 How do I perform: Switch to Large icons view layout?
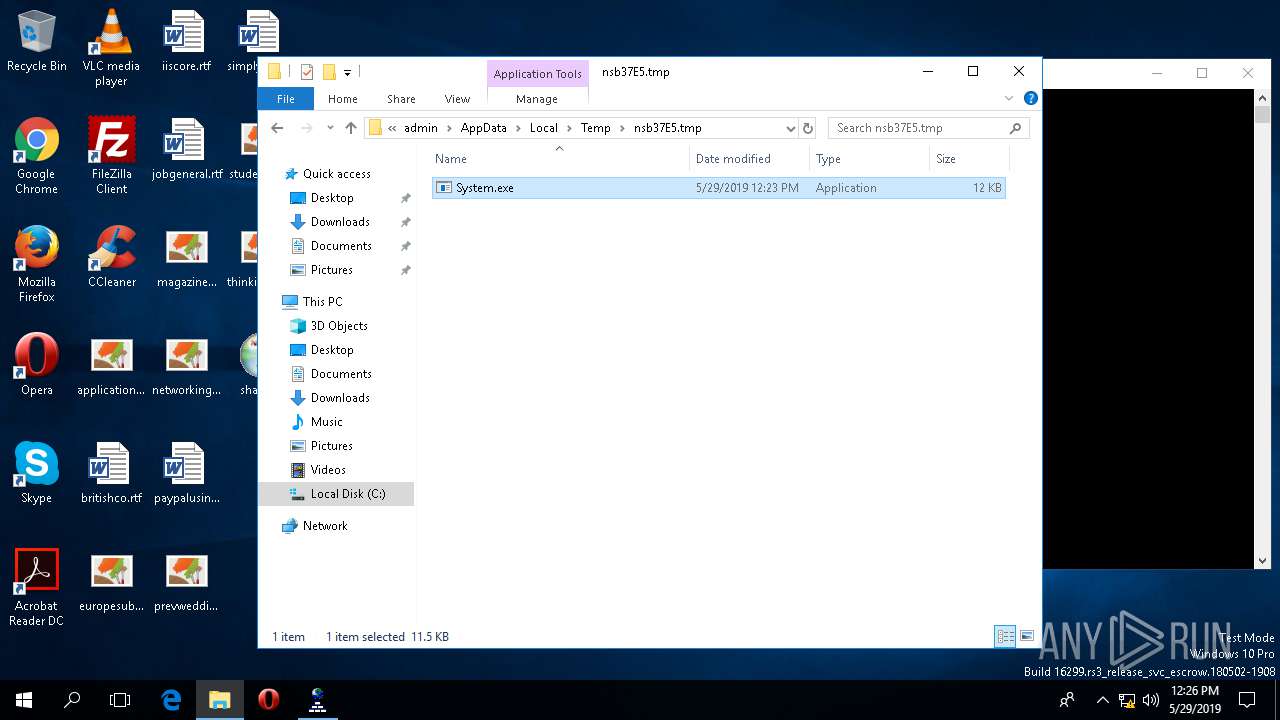tap(1026, 636)
